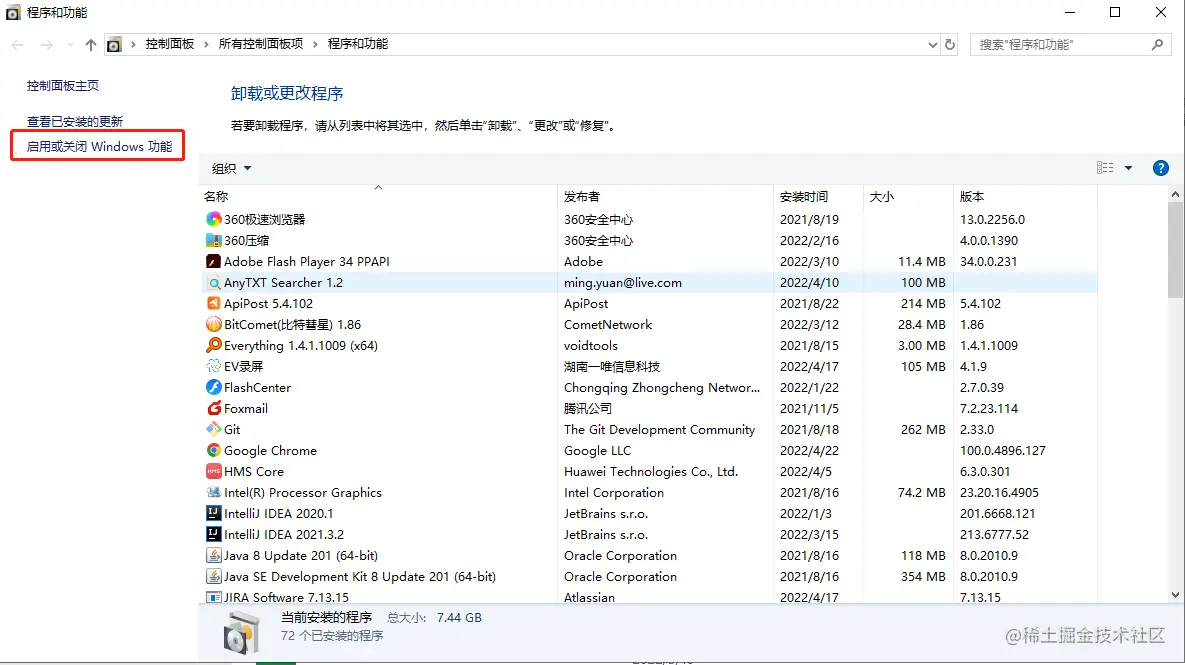Open the view options dropdown arrow
1185x665 pixels.
[x=1128, y=169]
